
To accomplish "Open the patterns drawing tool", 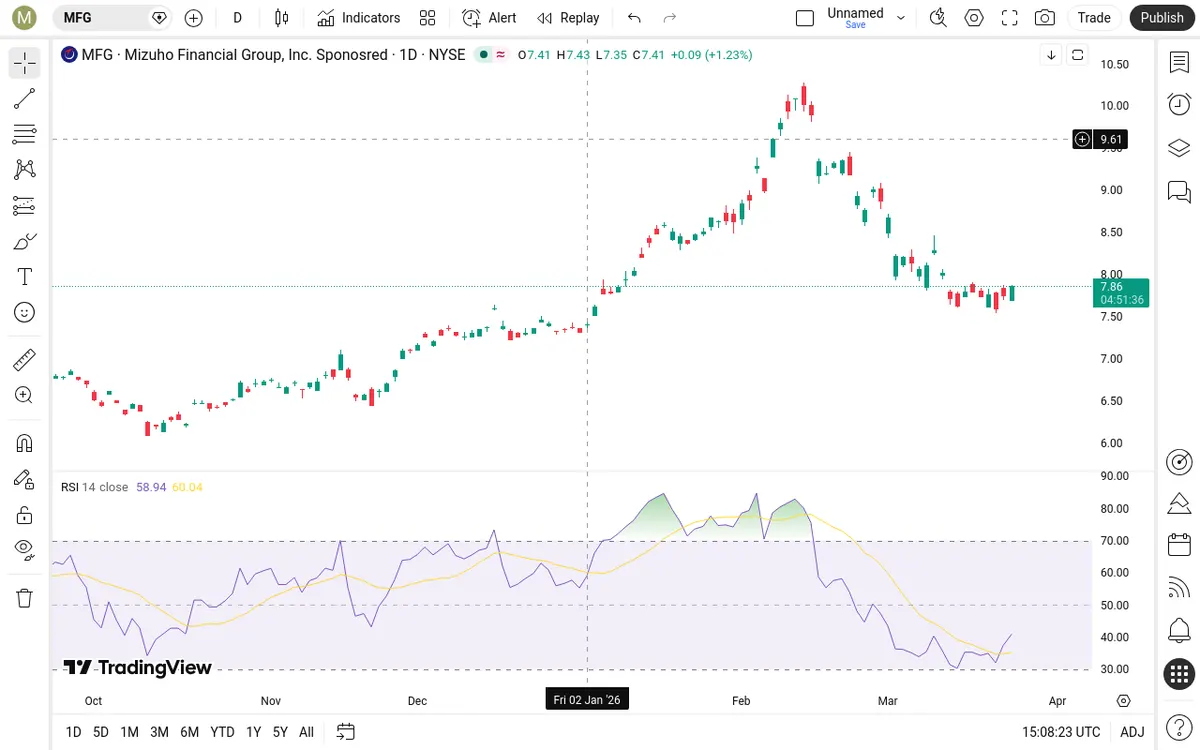I will coord(25,170).
